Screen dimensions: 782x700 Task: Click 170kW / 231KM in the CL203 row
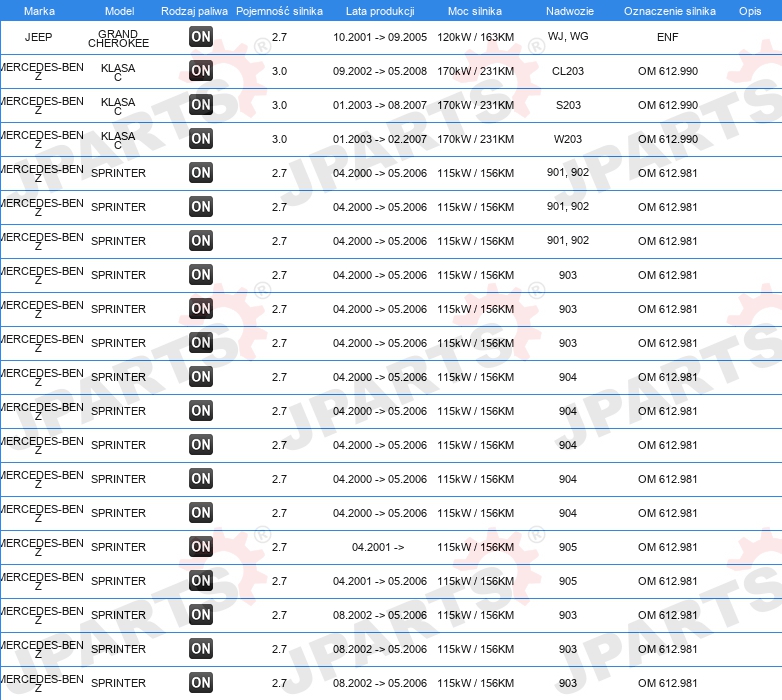pos(475,71)
